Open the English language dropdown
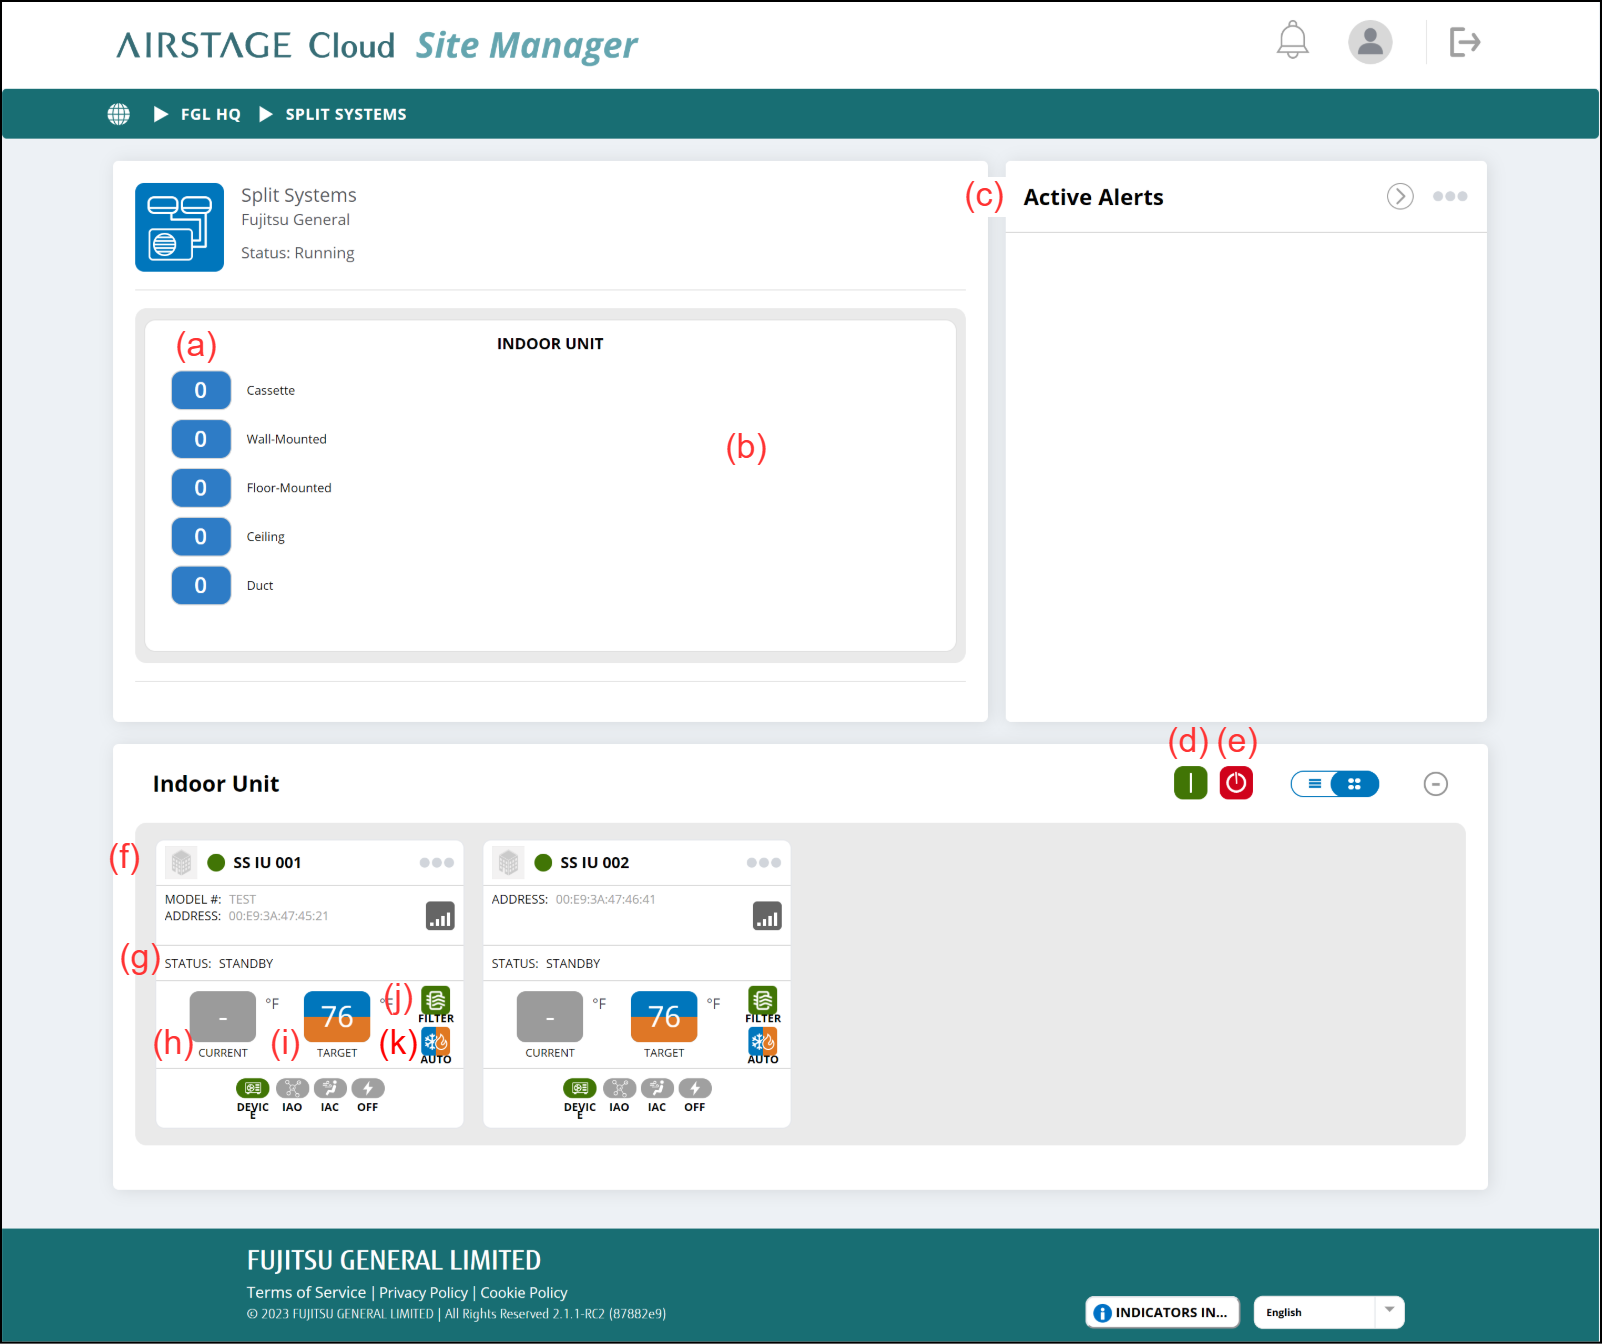Viewport: 1602px width, 1344px height. (1329, 1312)
